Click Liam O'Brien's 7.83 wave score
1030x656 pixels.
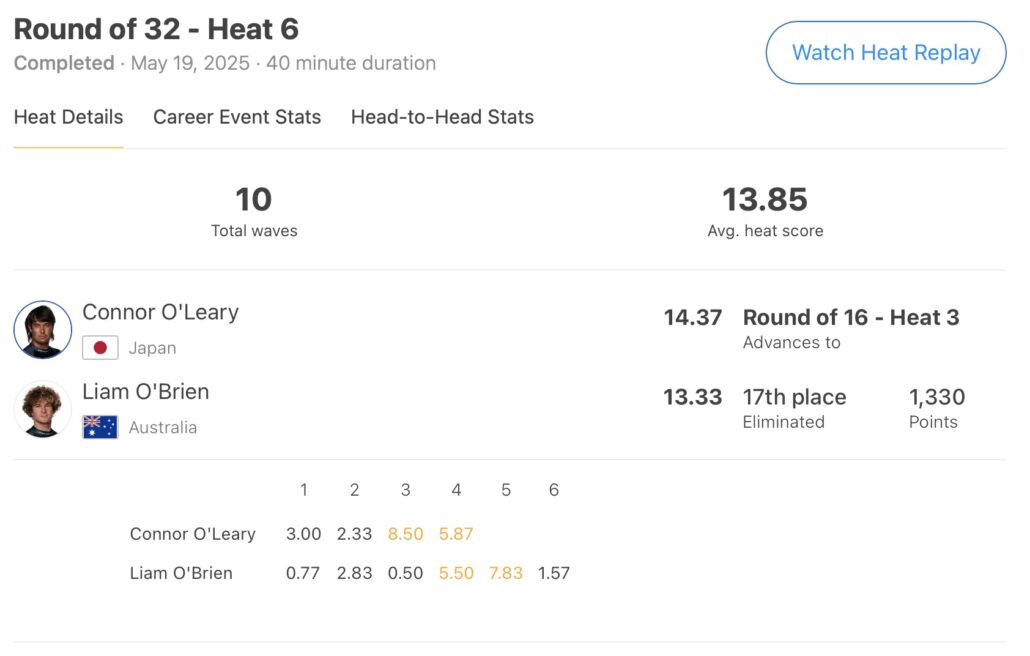(506, 573)
